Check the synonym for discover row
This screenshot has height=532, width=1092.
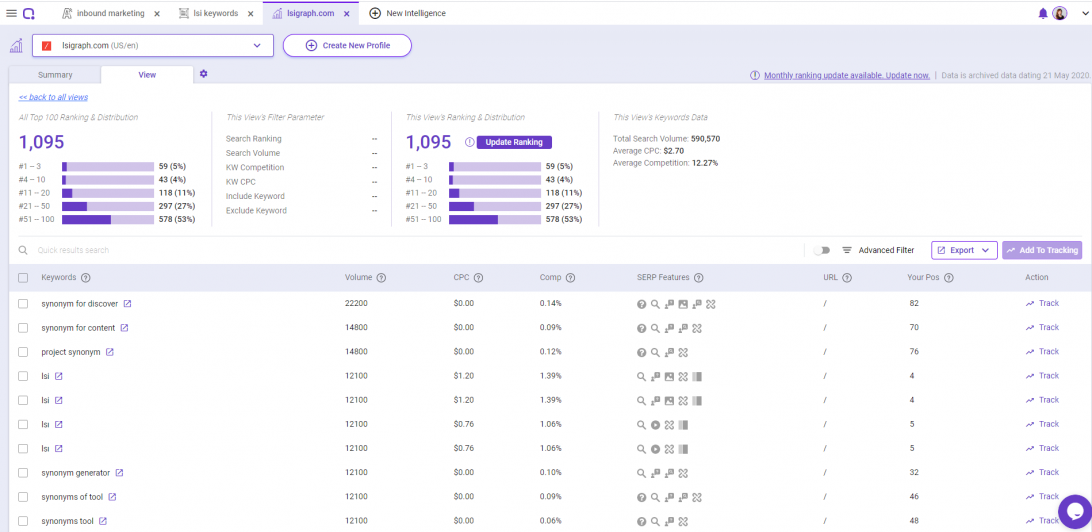(x=24, y=304)
